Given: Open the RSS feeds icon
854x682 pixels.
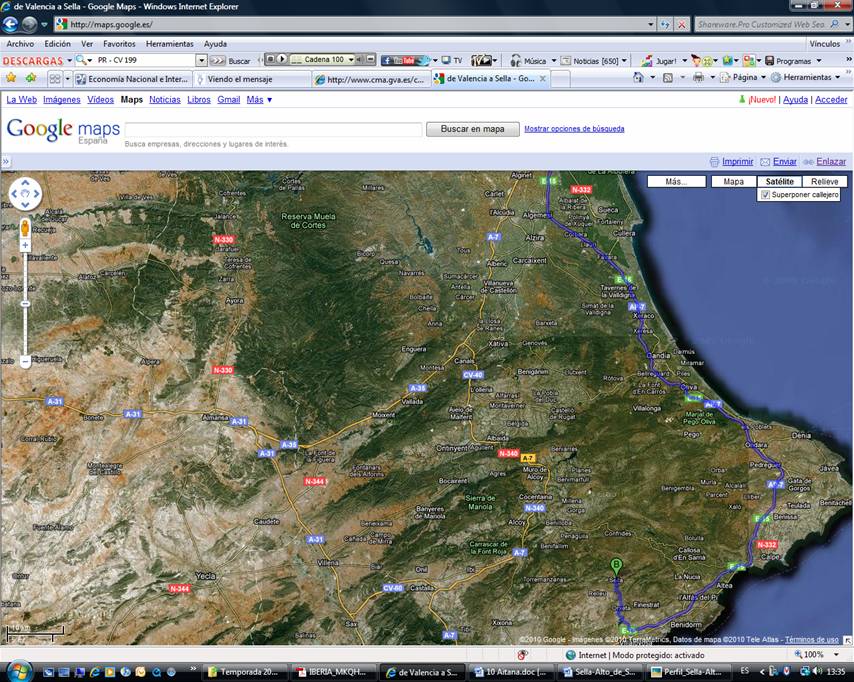Looking at the screenshot, I should click(x=668, y=78).
